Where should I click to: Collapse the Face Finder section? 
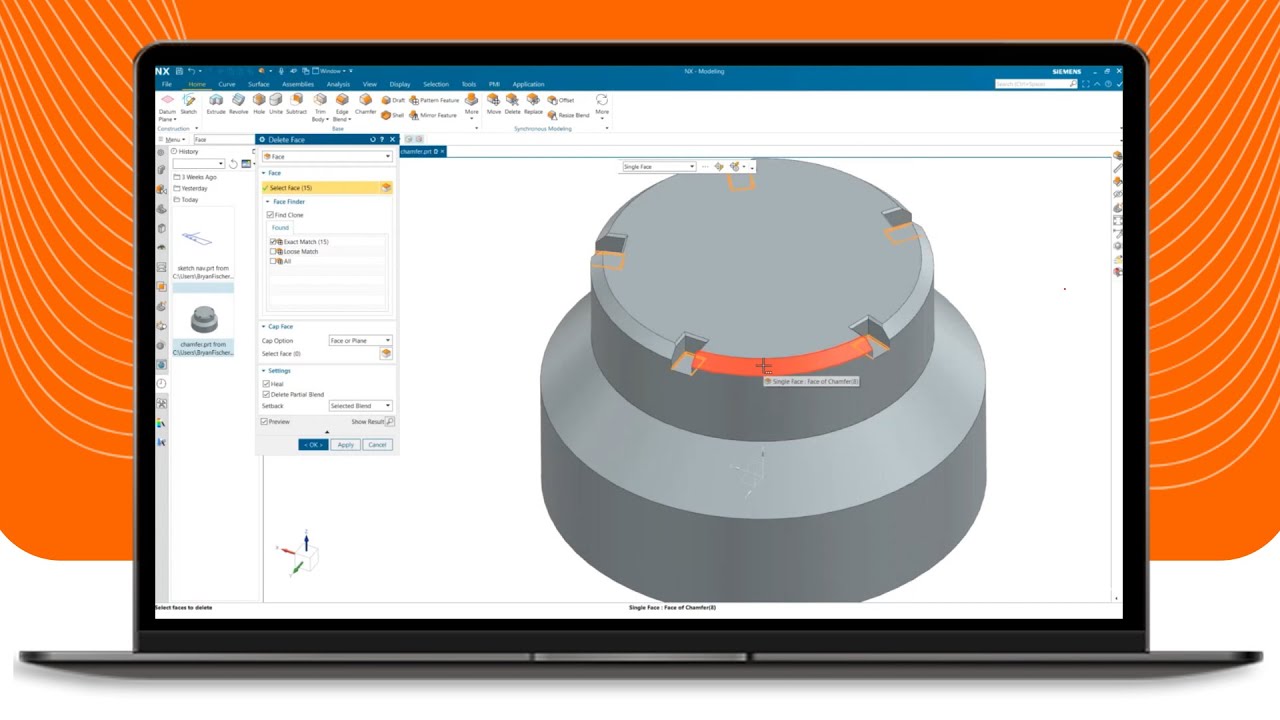click(267, 202)
